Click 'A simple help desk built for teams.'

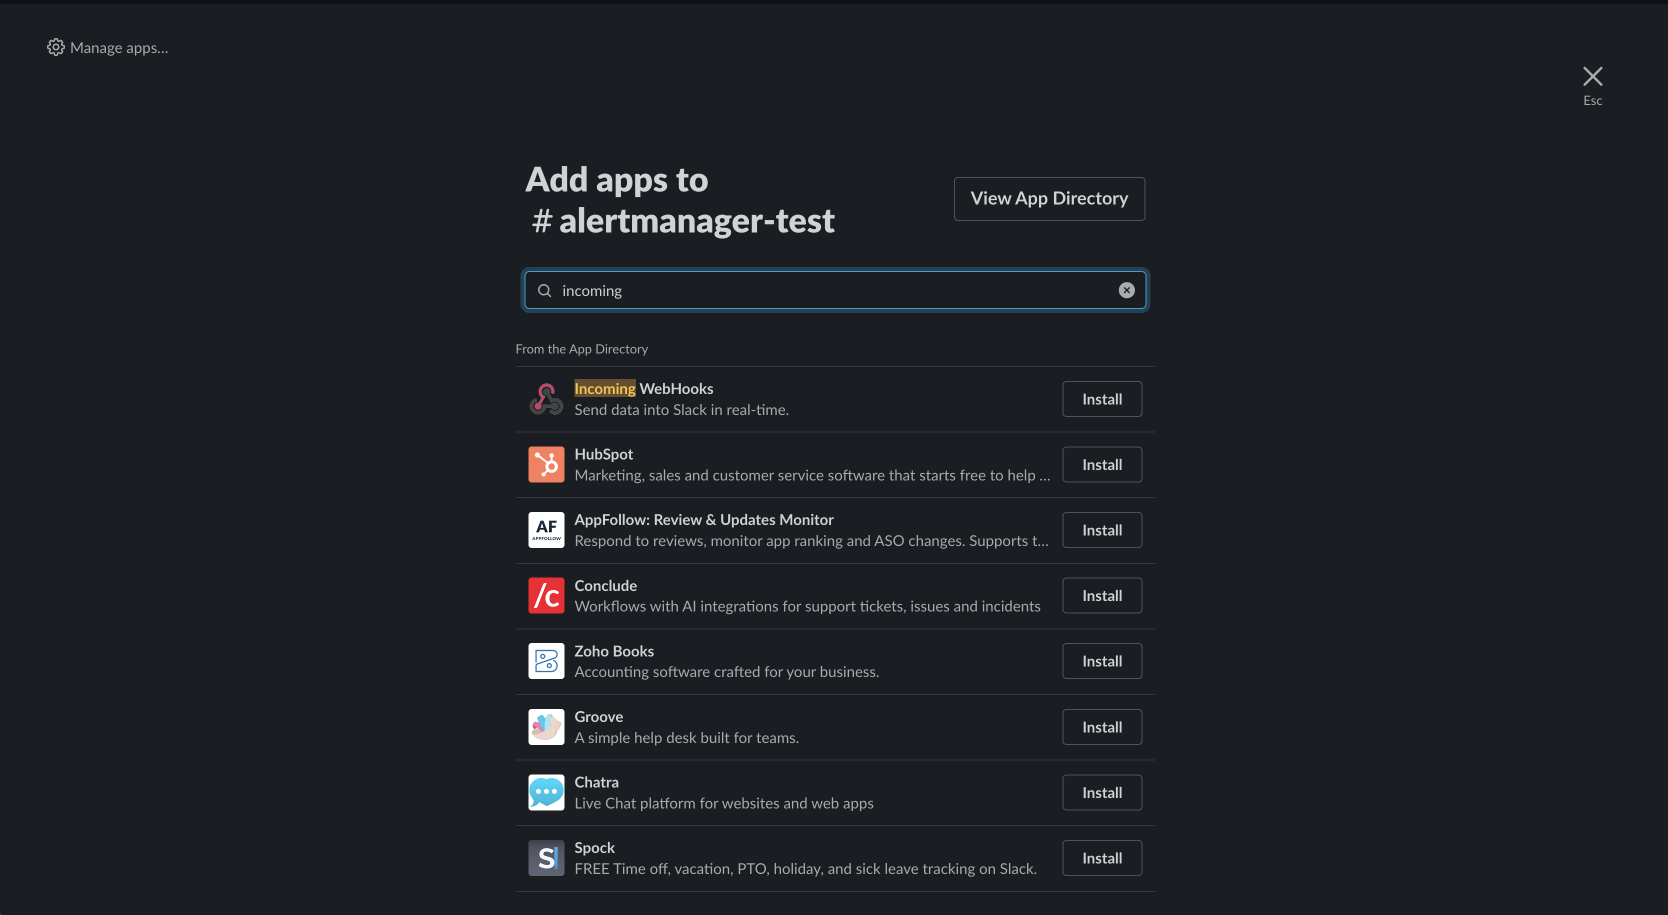(687, 738)
